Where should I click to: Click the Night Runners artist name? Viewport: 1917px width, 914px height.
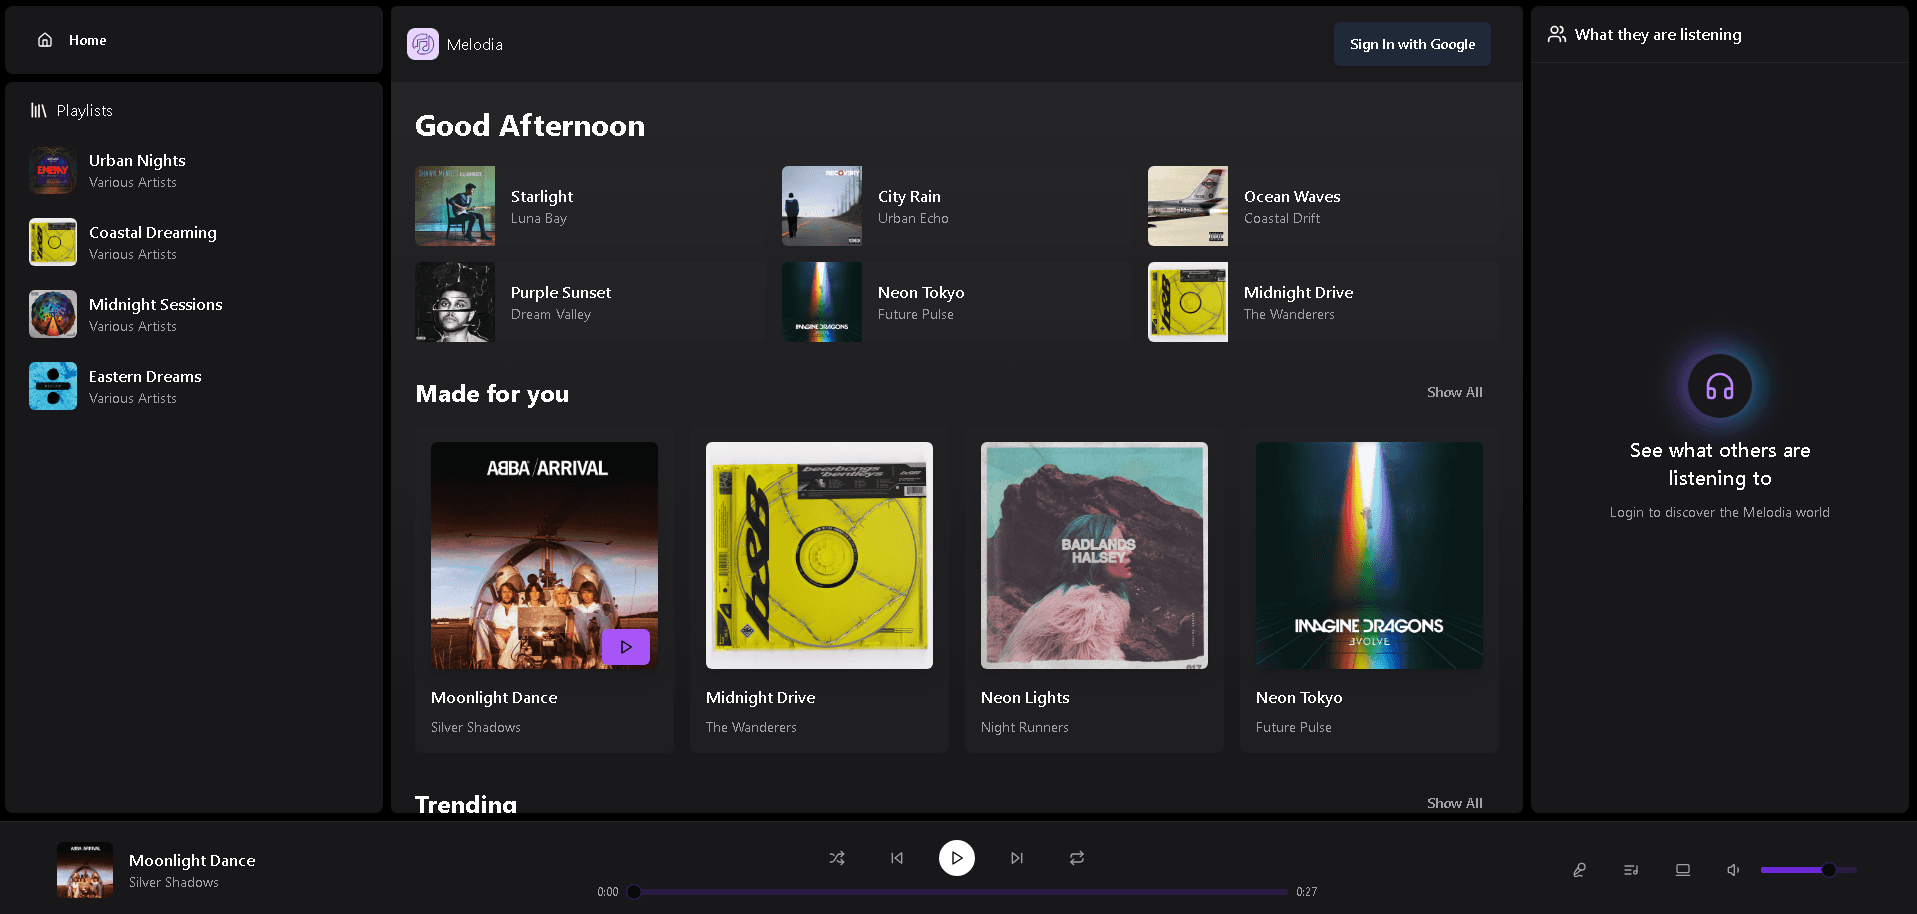(1024, 727)
